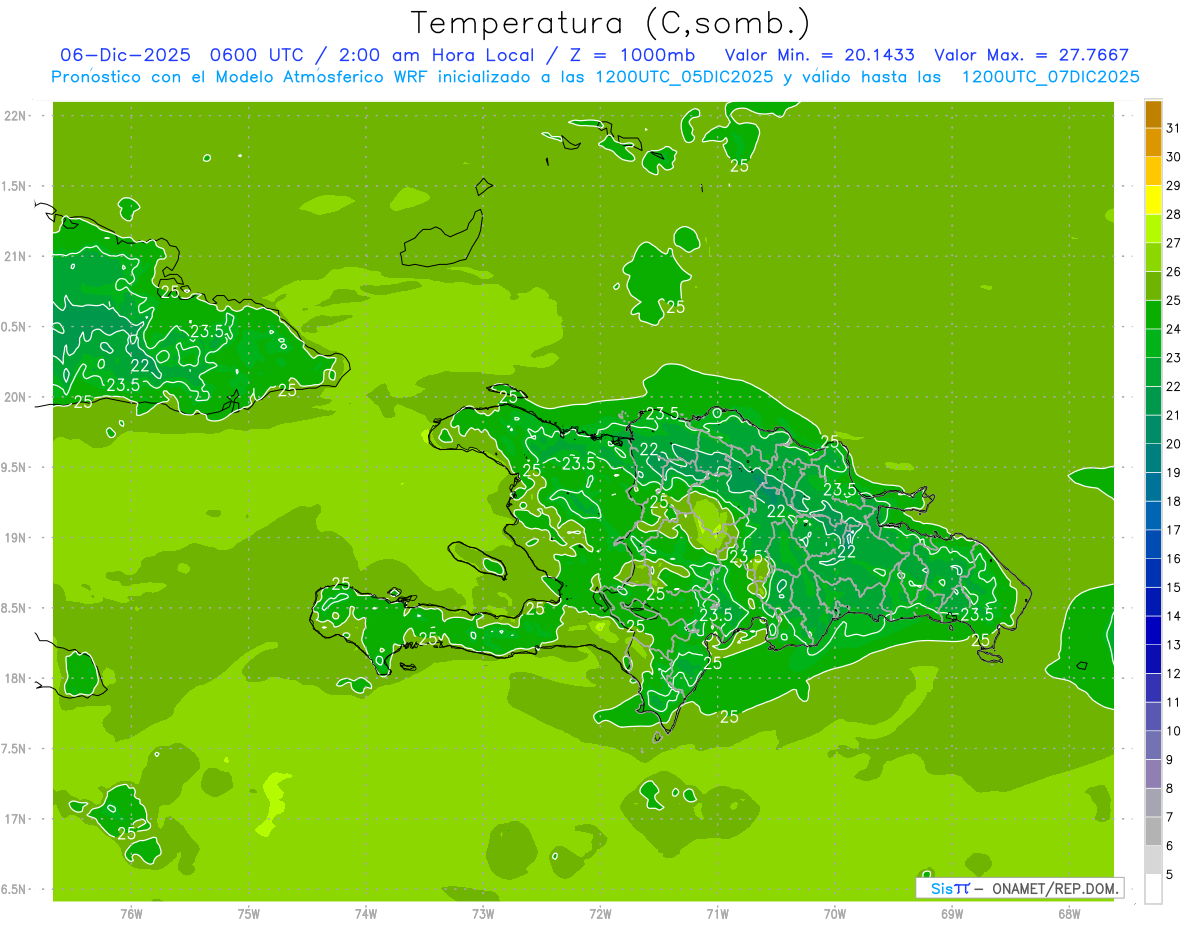The width and height of the screenshot is (1200, 927).
Task: Click the 'Valor Min. = 20.1433' value
Action: pos(820,55)
